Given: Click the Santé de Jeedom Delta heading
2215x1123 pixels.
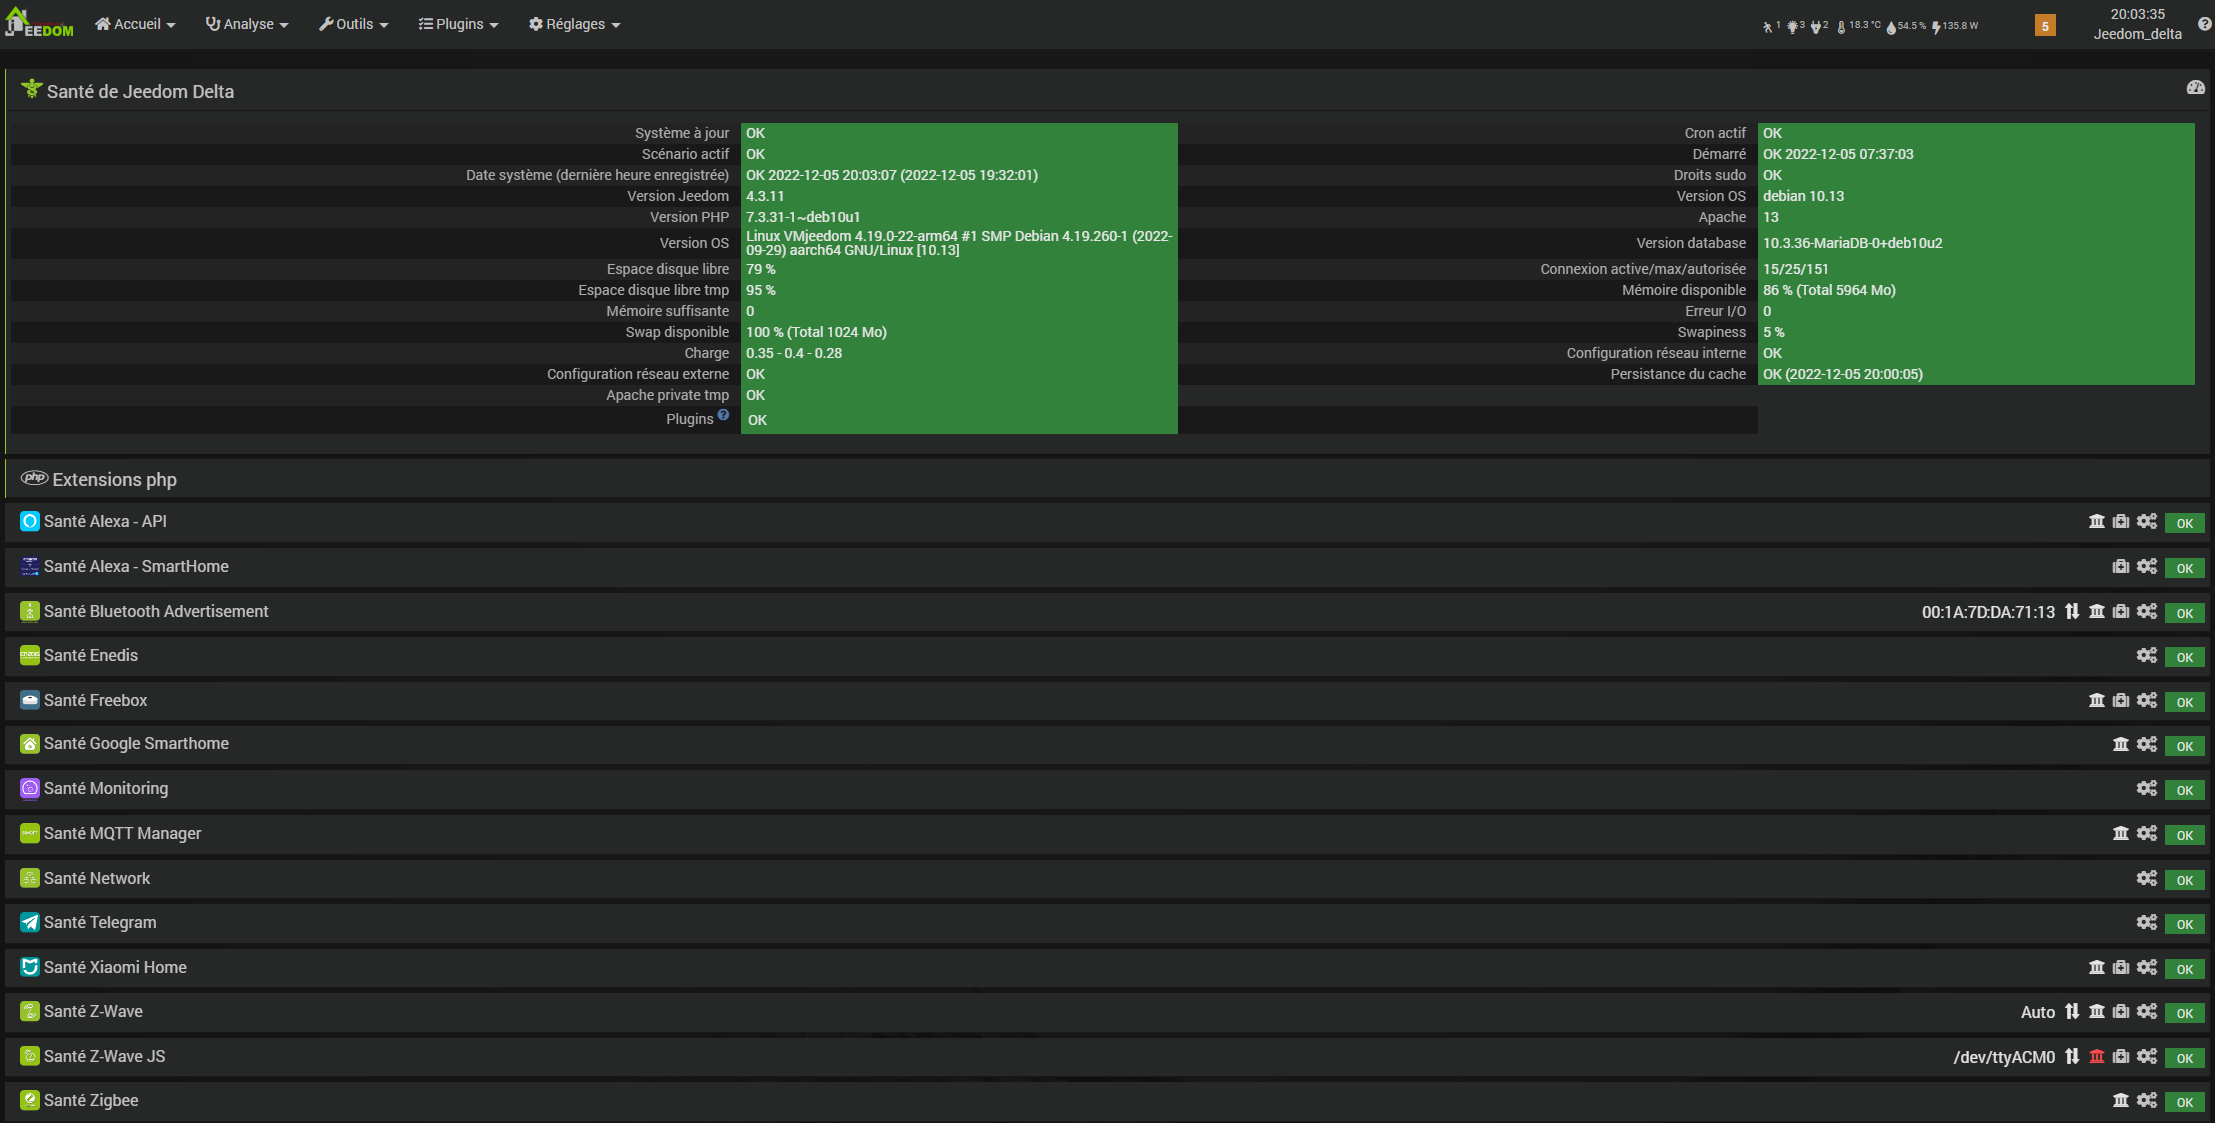Looking at the screenshot, I should pyautogui.click(x=140, y=91).
